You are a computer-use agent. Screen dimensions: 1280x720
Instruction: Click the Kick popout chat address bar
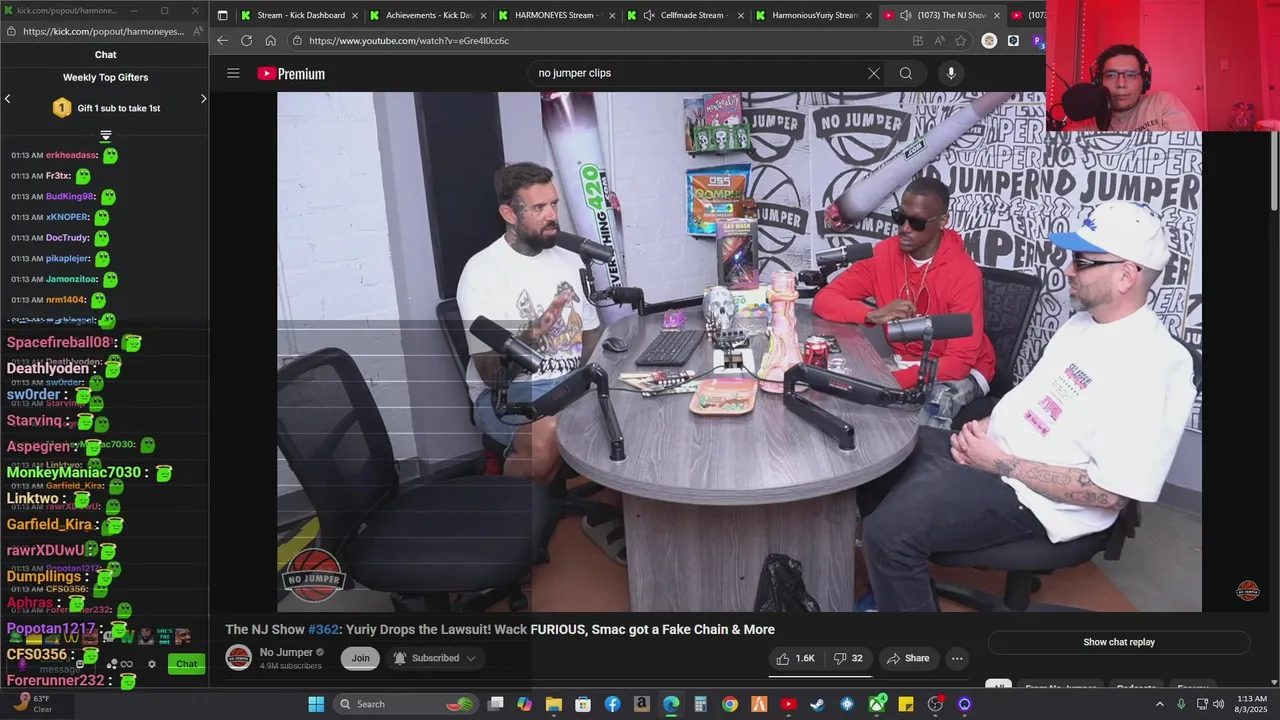tap(104, 31)
